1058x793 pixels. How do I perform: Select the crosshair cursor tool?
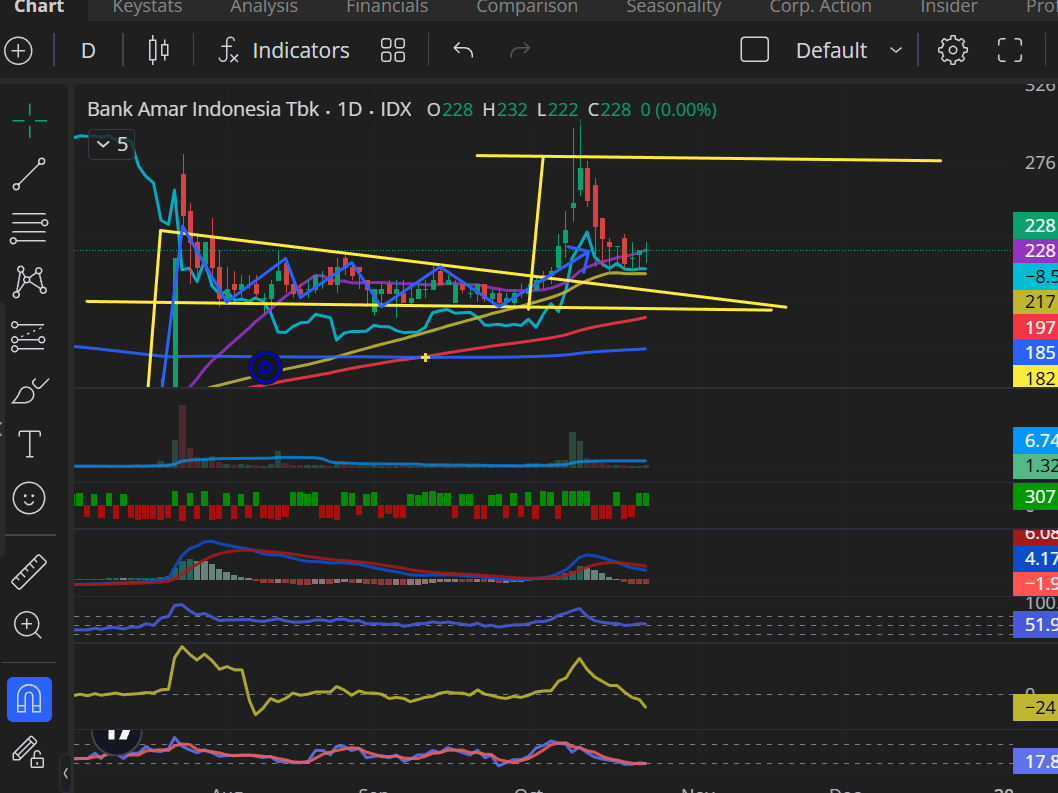click(x=29, y=120)
